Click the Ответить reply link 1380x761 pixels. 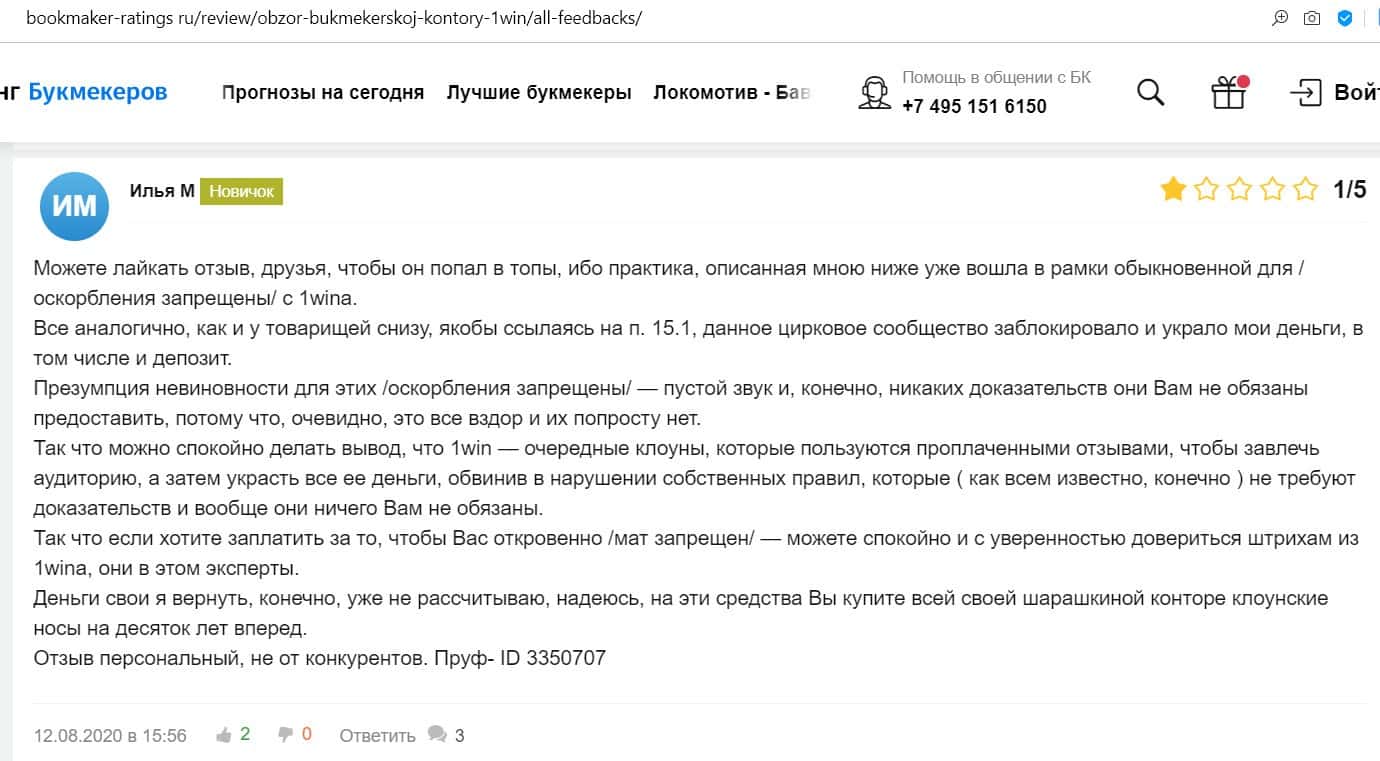tap(377, 736)
